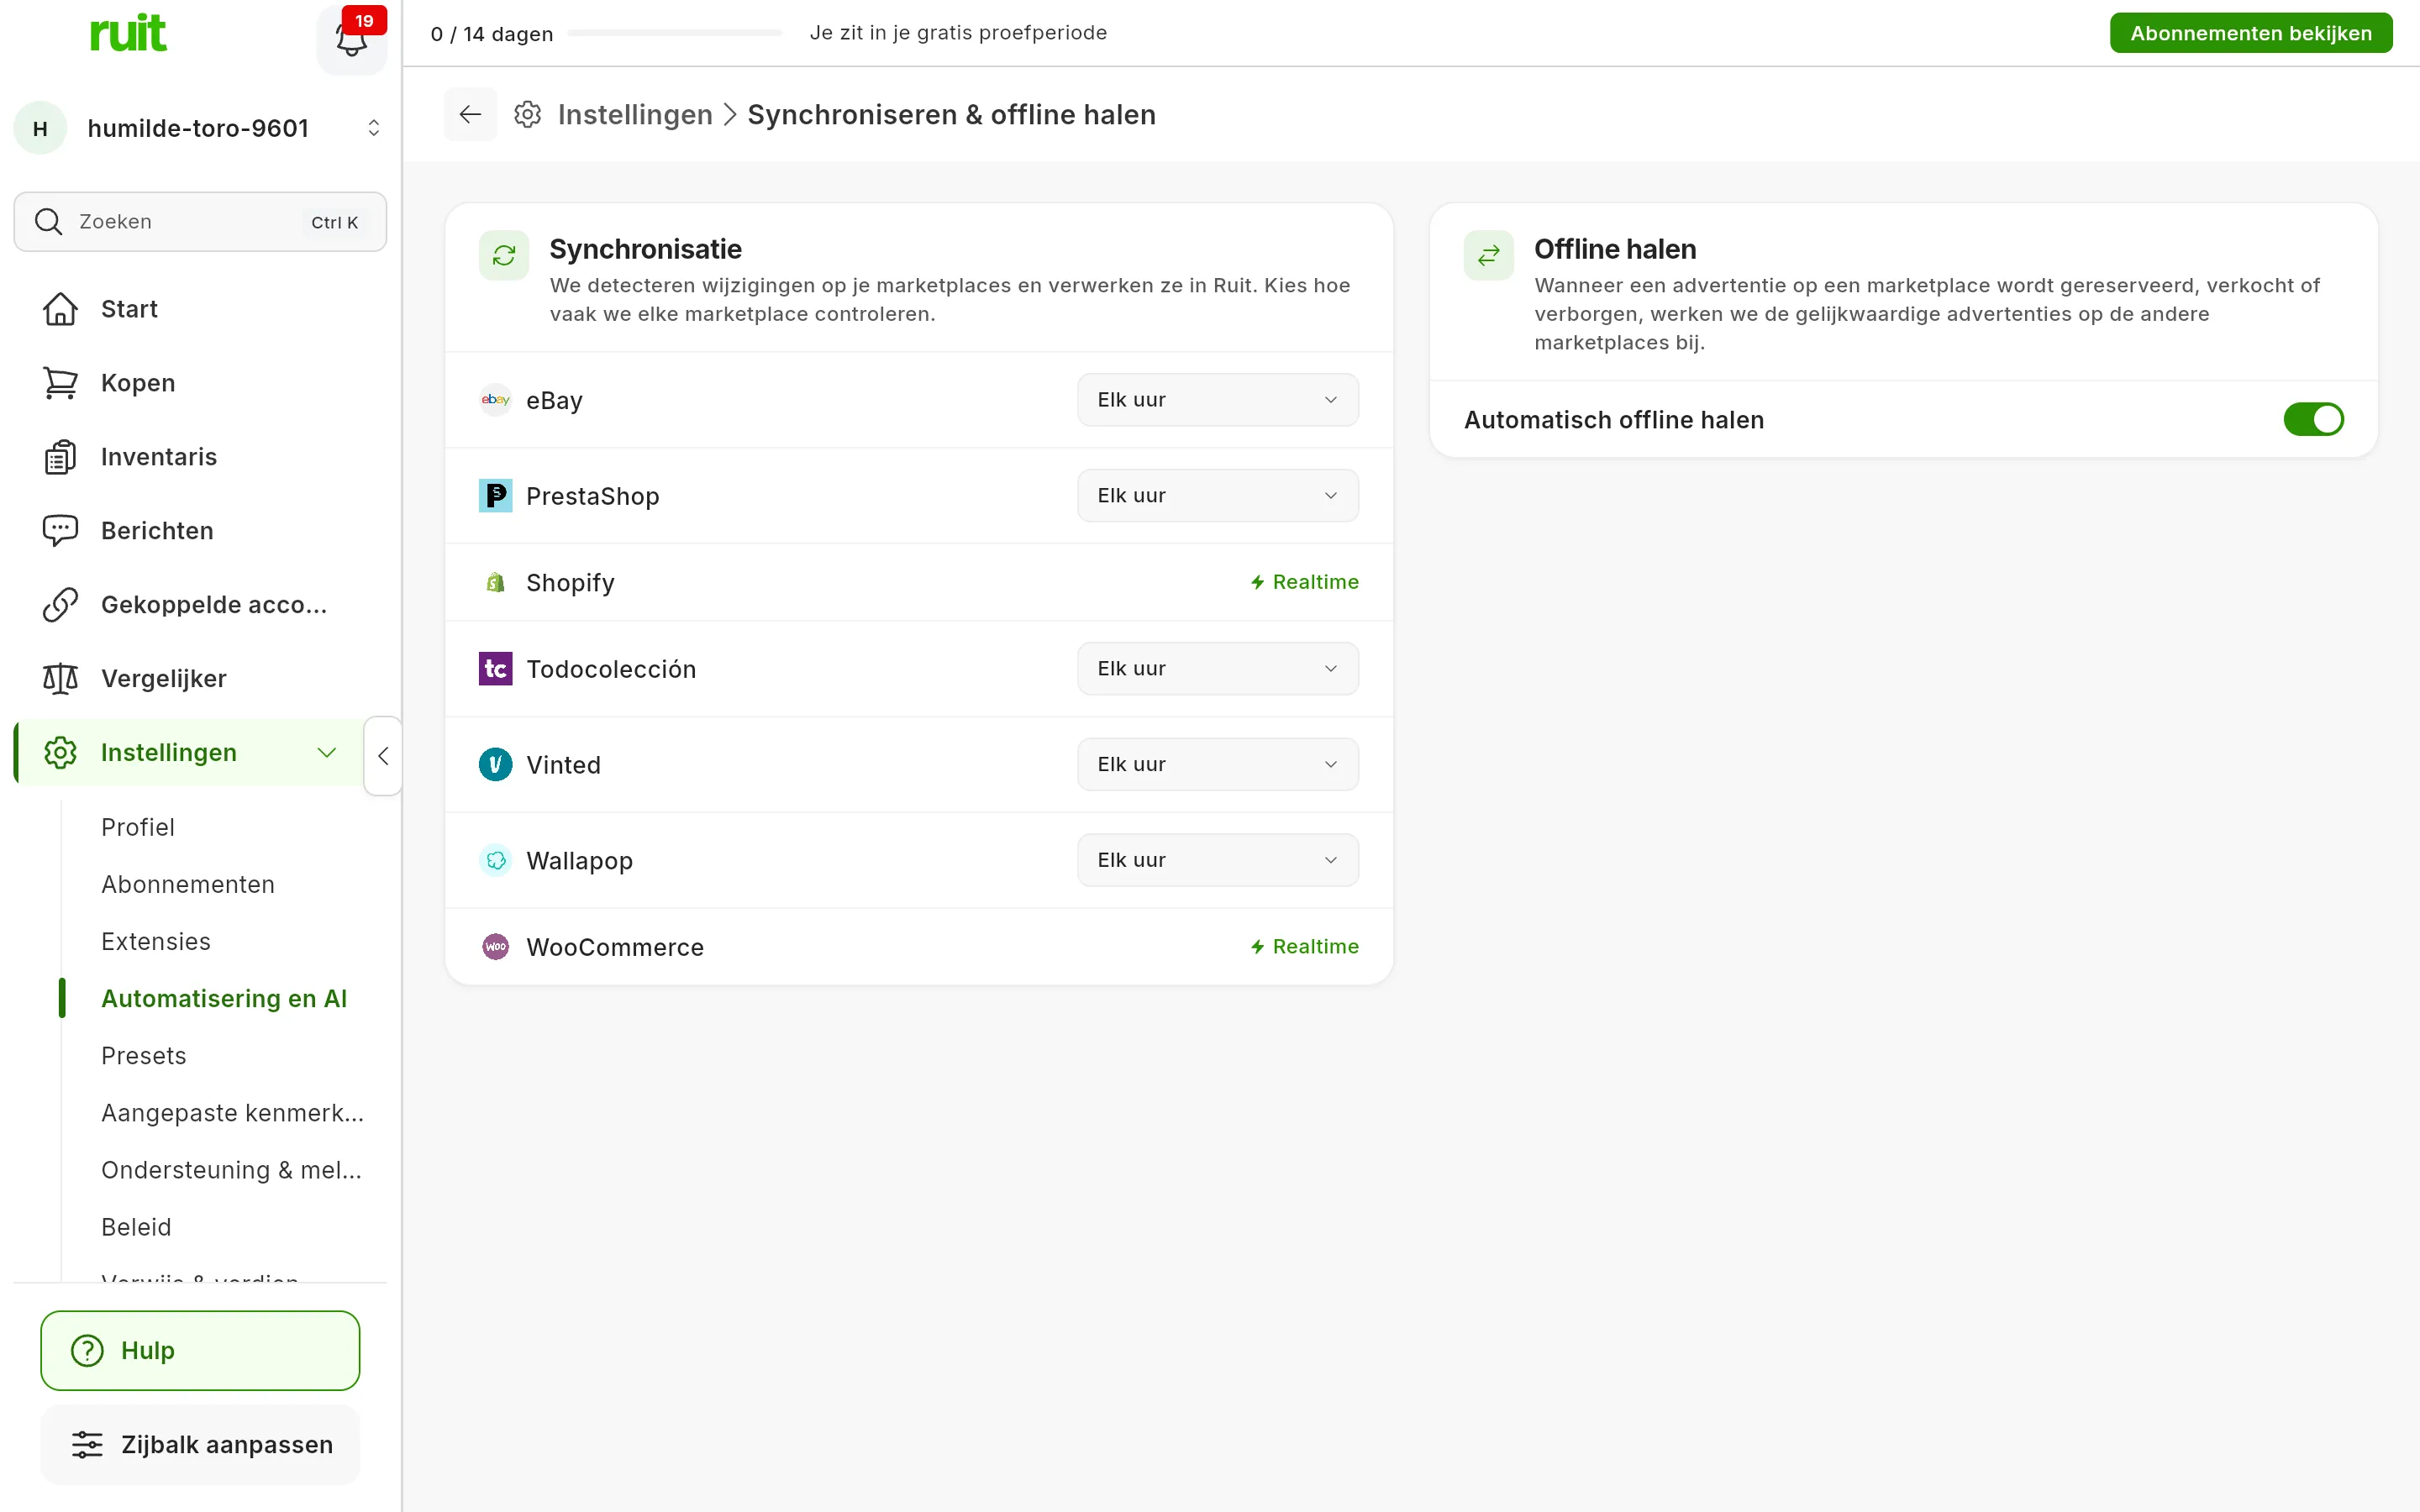Open the Hulp button
This screenshot has width=2420, height=1512.
pyautogui.click(x=200, y=1350)
